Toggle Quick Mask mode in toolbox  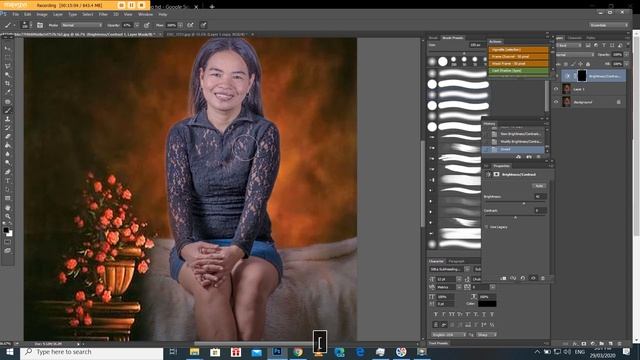pyautogui.click(x=7, y=242)
